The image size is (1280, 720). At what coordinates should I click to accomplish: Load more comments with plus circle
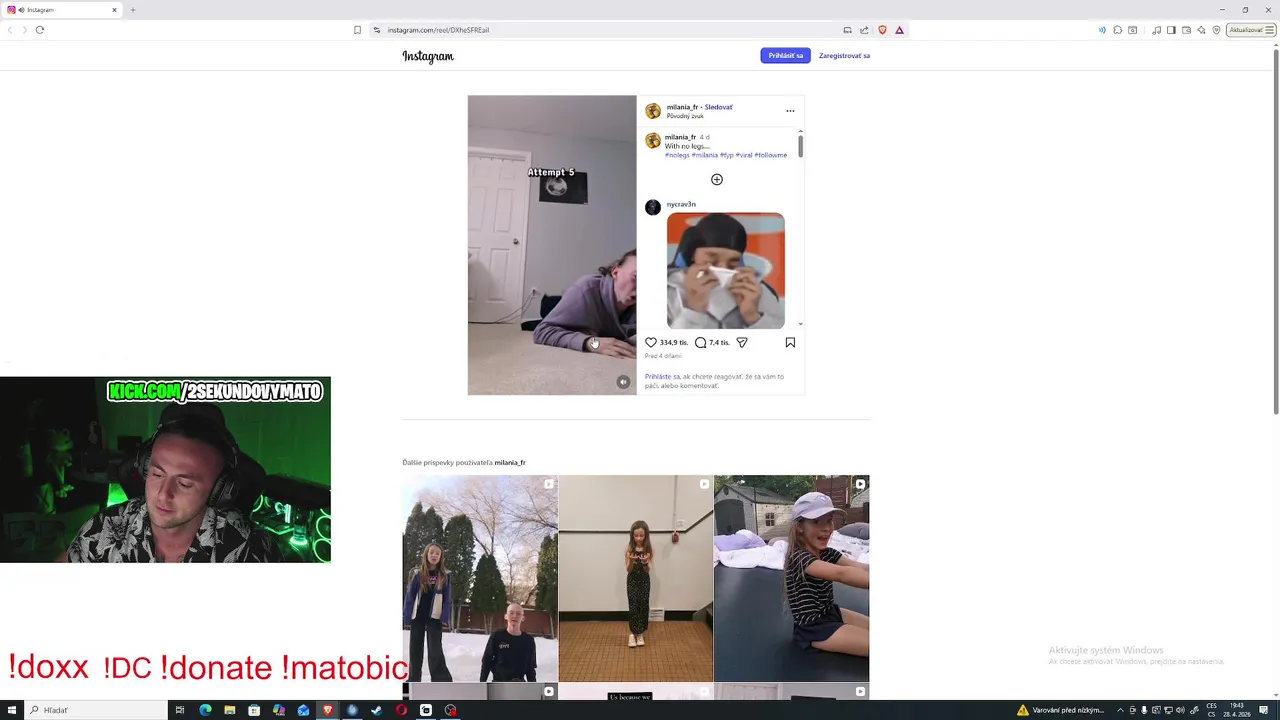716,179
